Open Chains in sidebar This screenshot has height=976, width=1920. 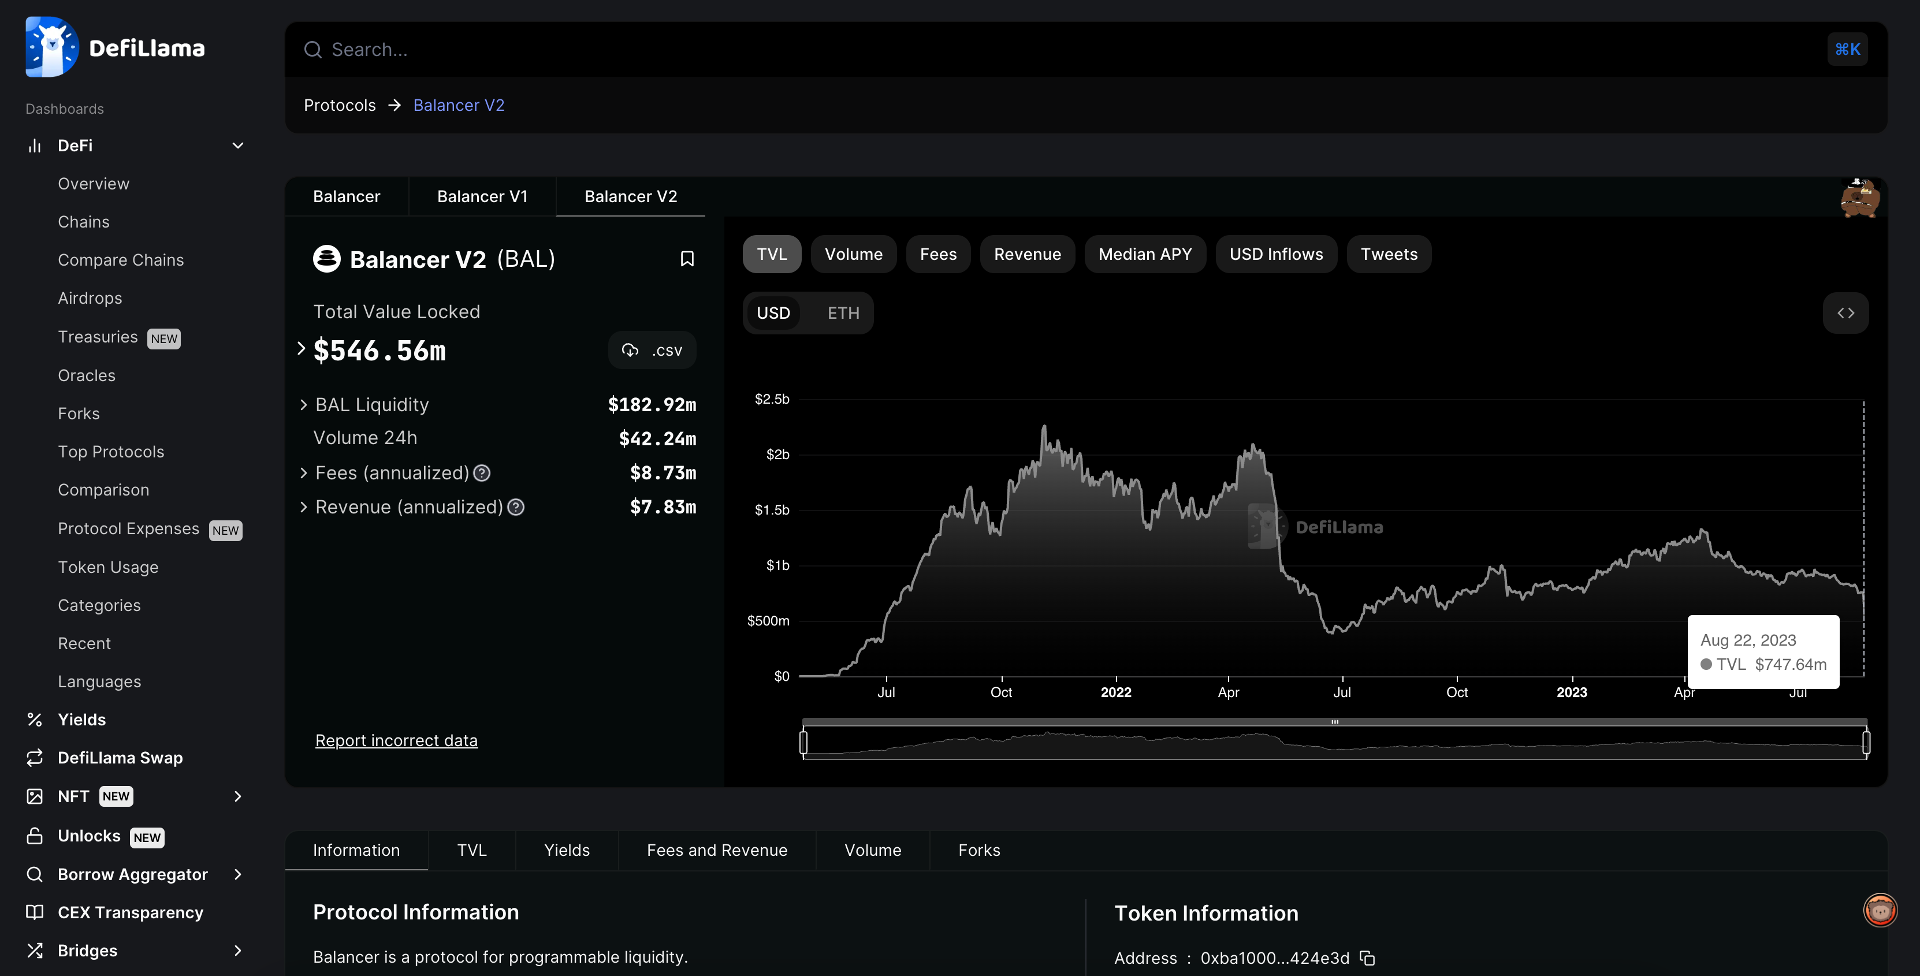84,222
